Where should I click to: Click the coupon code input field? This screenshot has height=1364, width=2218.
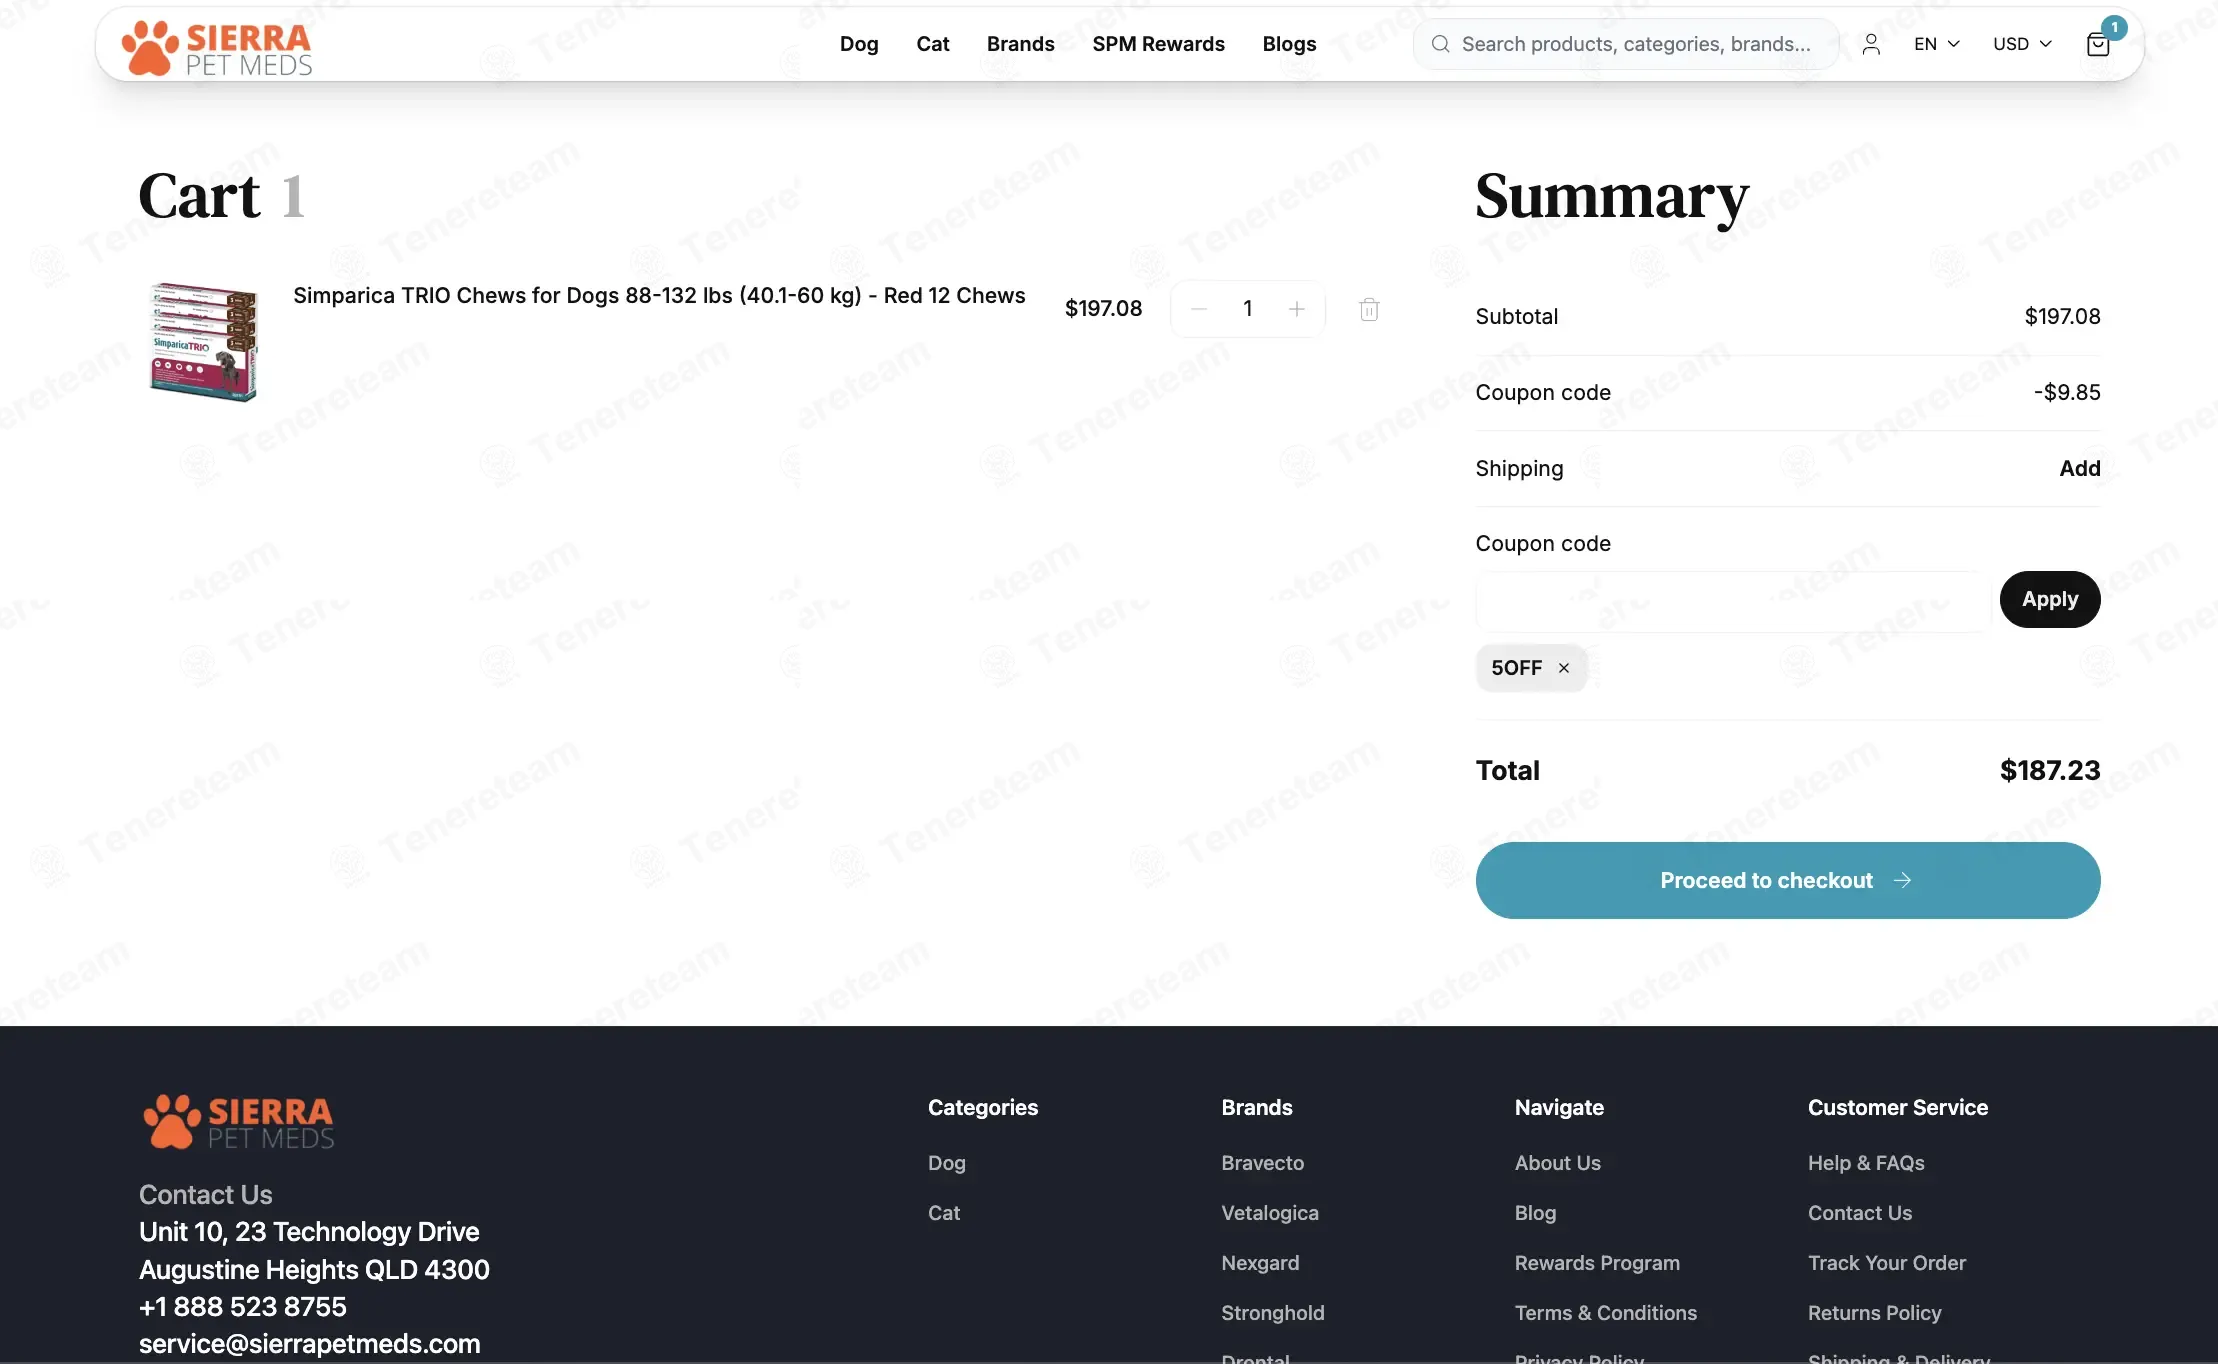(x=1733, y=600)
